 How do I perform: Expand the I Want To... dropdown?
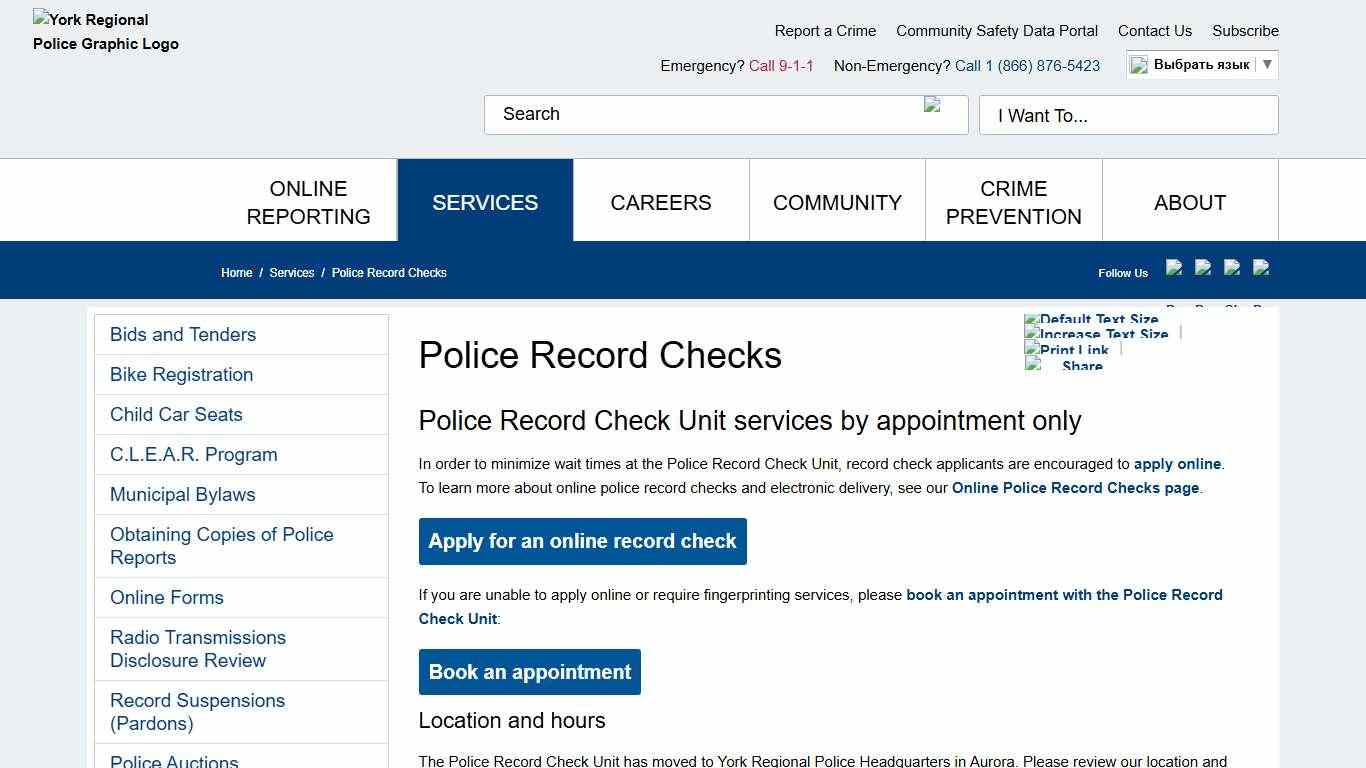(x=1128, y=115)
